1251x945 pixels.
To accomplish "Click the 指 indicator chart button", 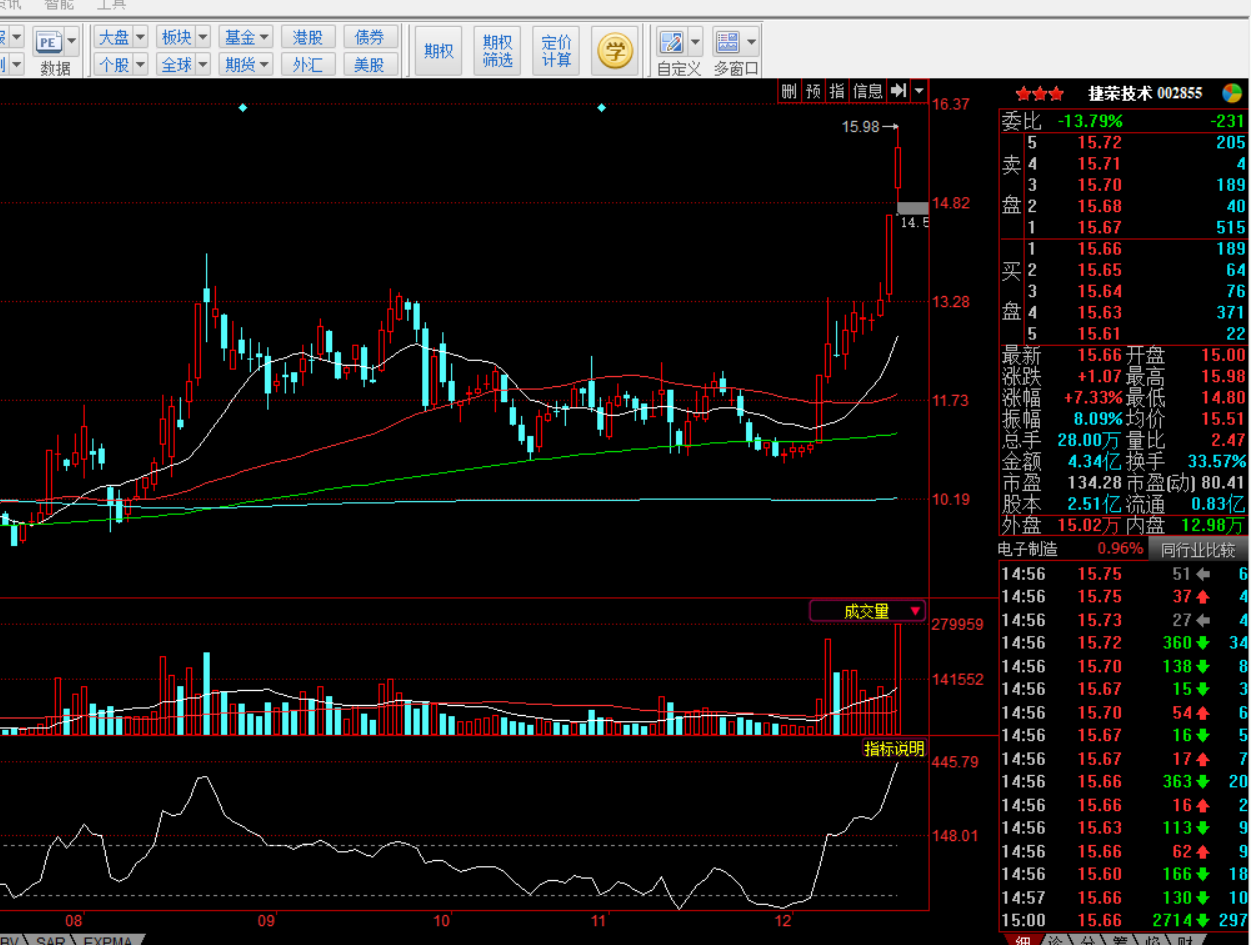I will coord(837,91).
